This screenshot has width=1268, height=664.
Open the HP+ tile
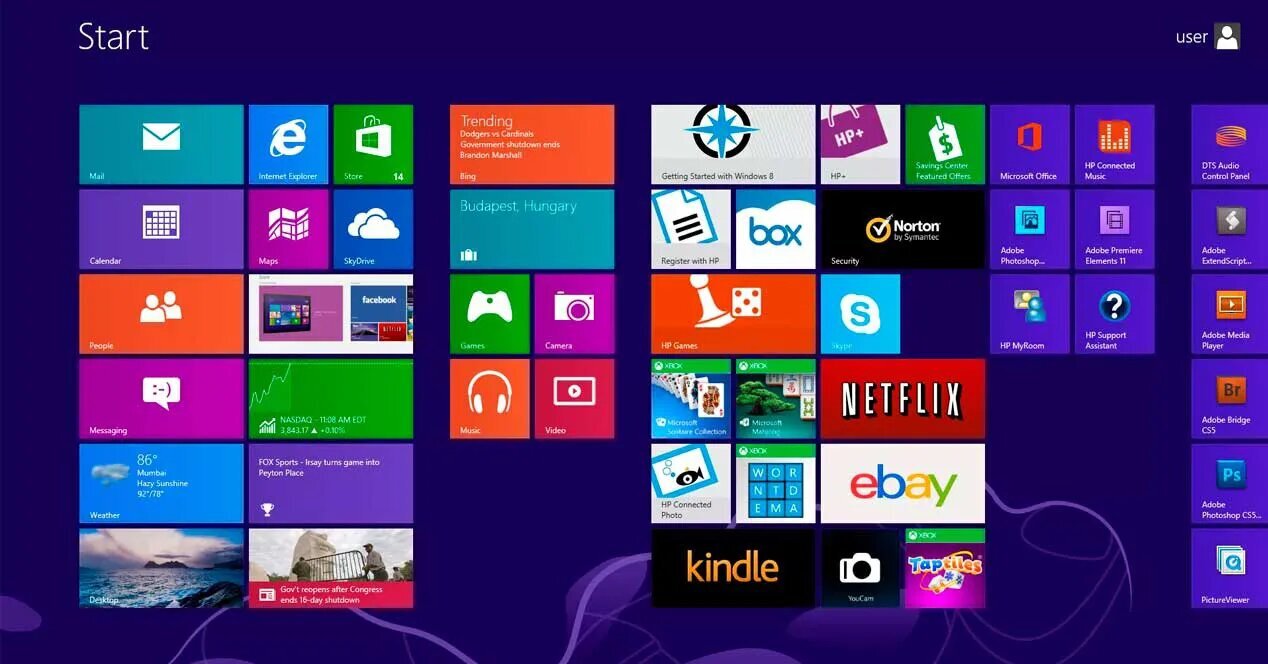[x=860, y=144]
